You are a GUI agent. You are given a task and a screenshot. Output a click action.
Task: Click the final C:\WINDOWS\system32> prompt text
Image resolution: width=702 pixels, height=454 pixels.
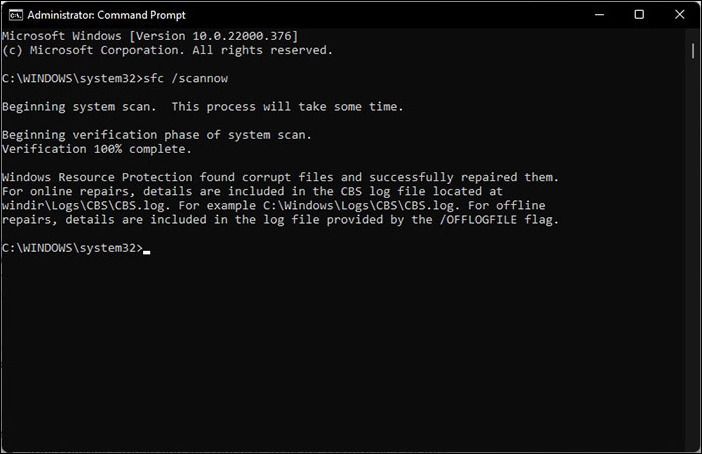(x=72, y=247)
